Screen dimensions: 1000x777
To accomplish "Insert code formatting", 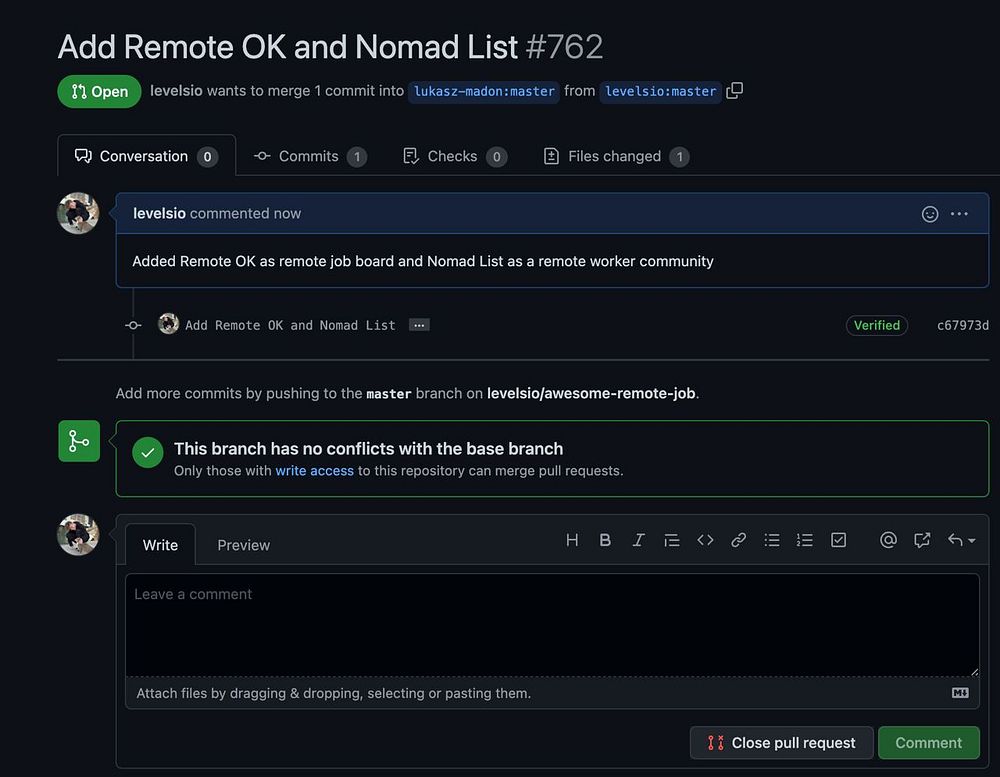I will tap(705, 540).
